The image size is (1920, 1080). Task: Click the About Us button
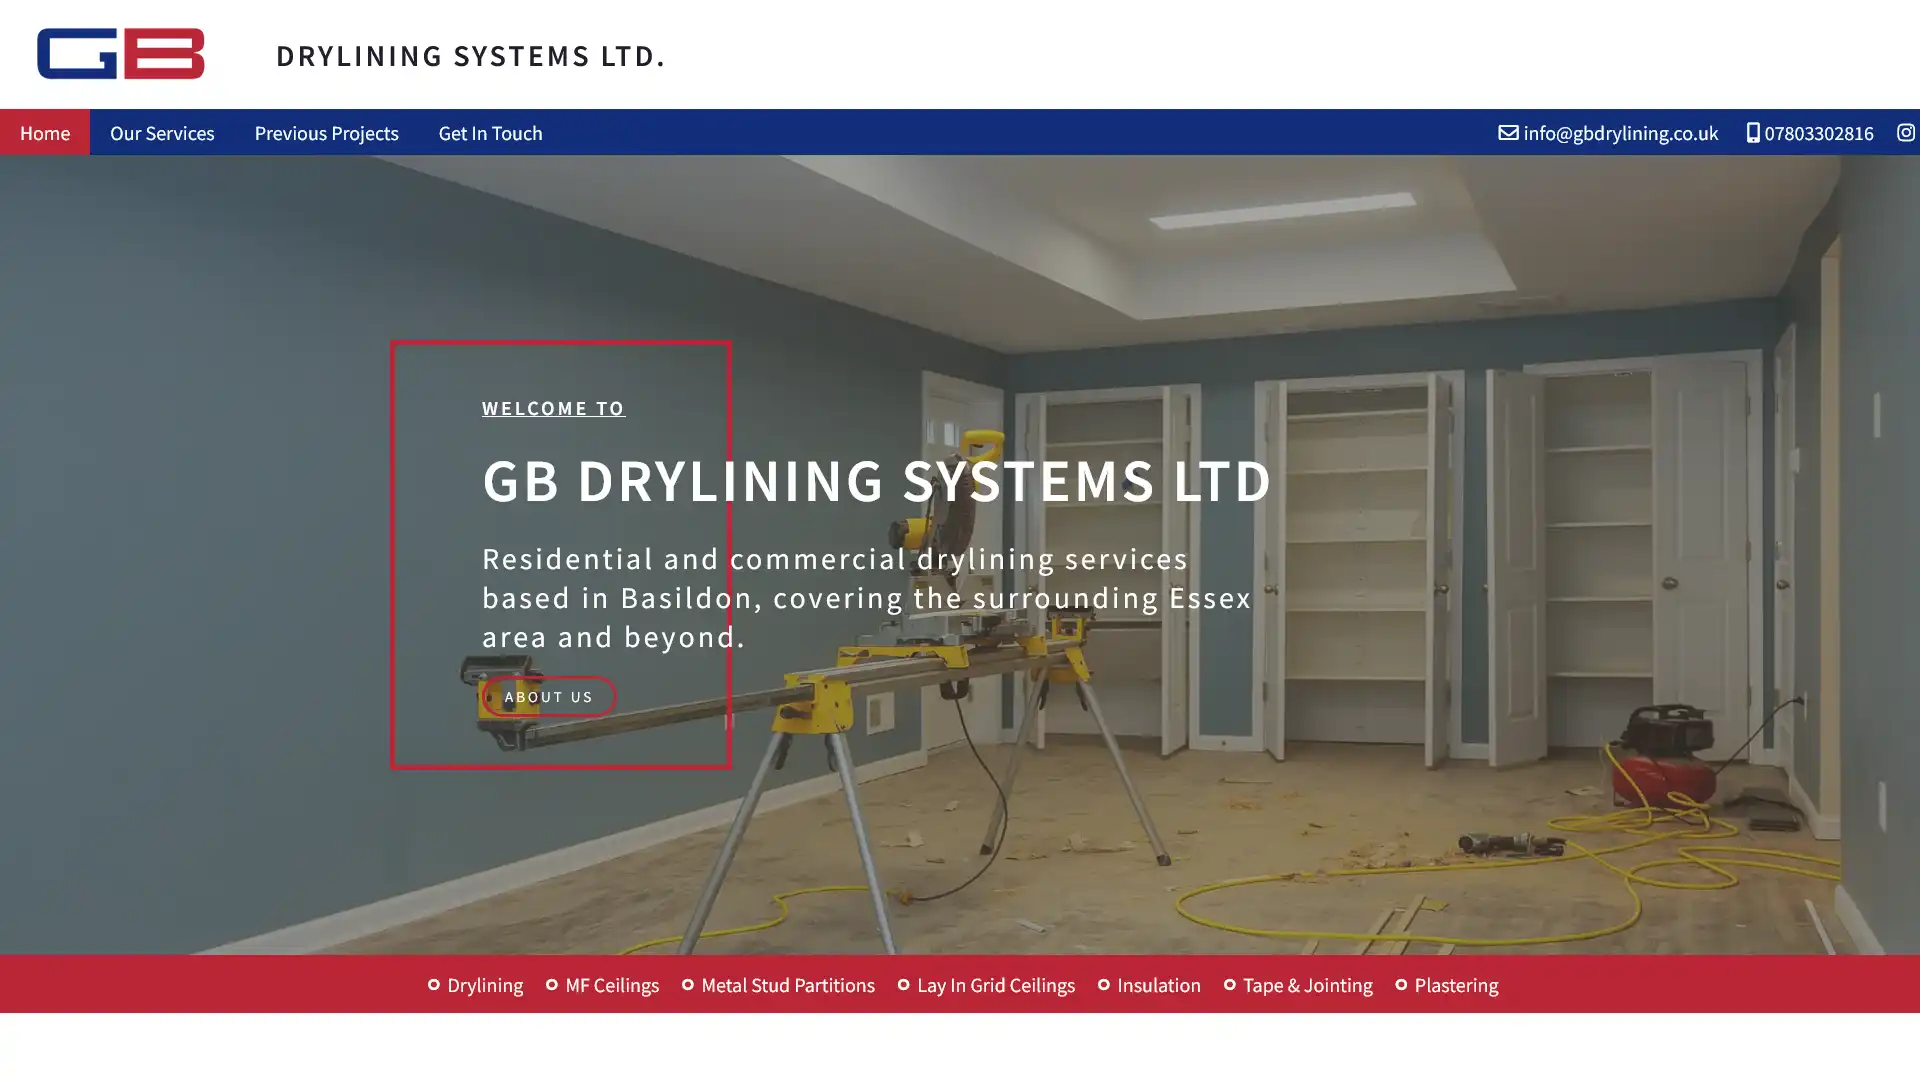549,696
